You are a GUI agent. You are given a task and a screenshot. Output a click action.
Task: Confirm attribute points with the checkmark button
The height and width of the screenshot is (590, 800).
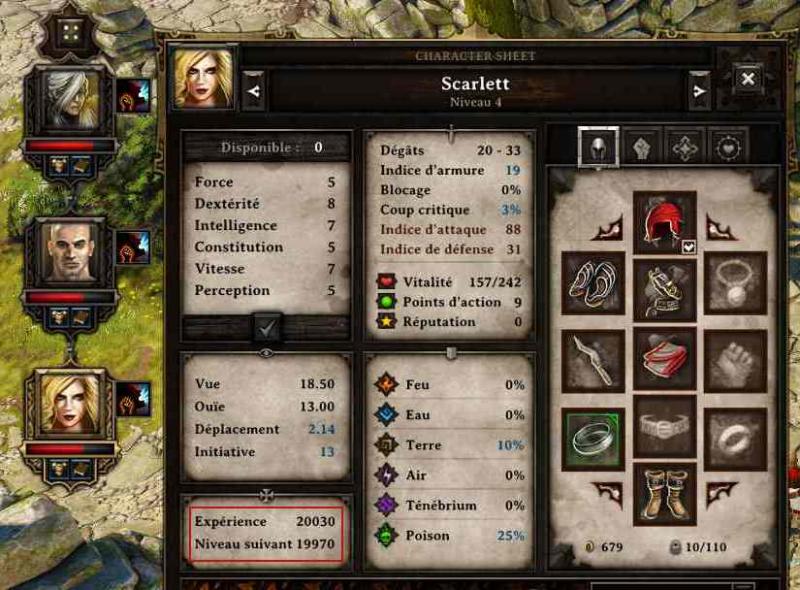point(267,328)
